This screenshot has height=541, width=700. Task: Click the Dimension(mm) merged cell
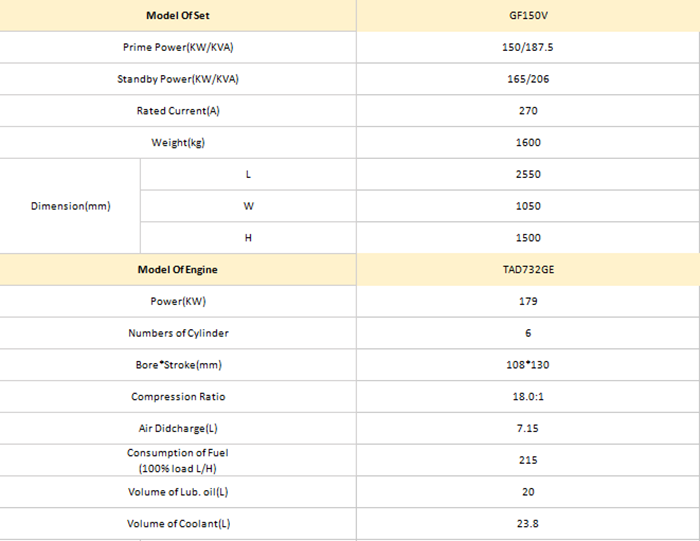[70, 206]
